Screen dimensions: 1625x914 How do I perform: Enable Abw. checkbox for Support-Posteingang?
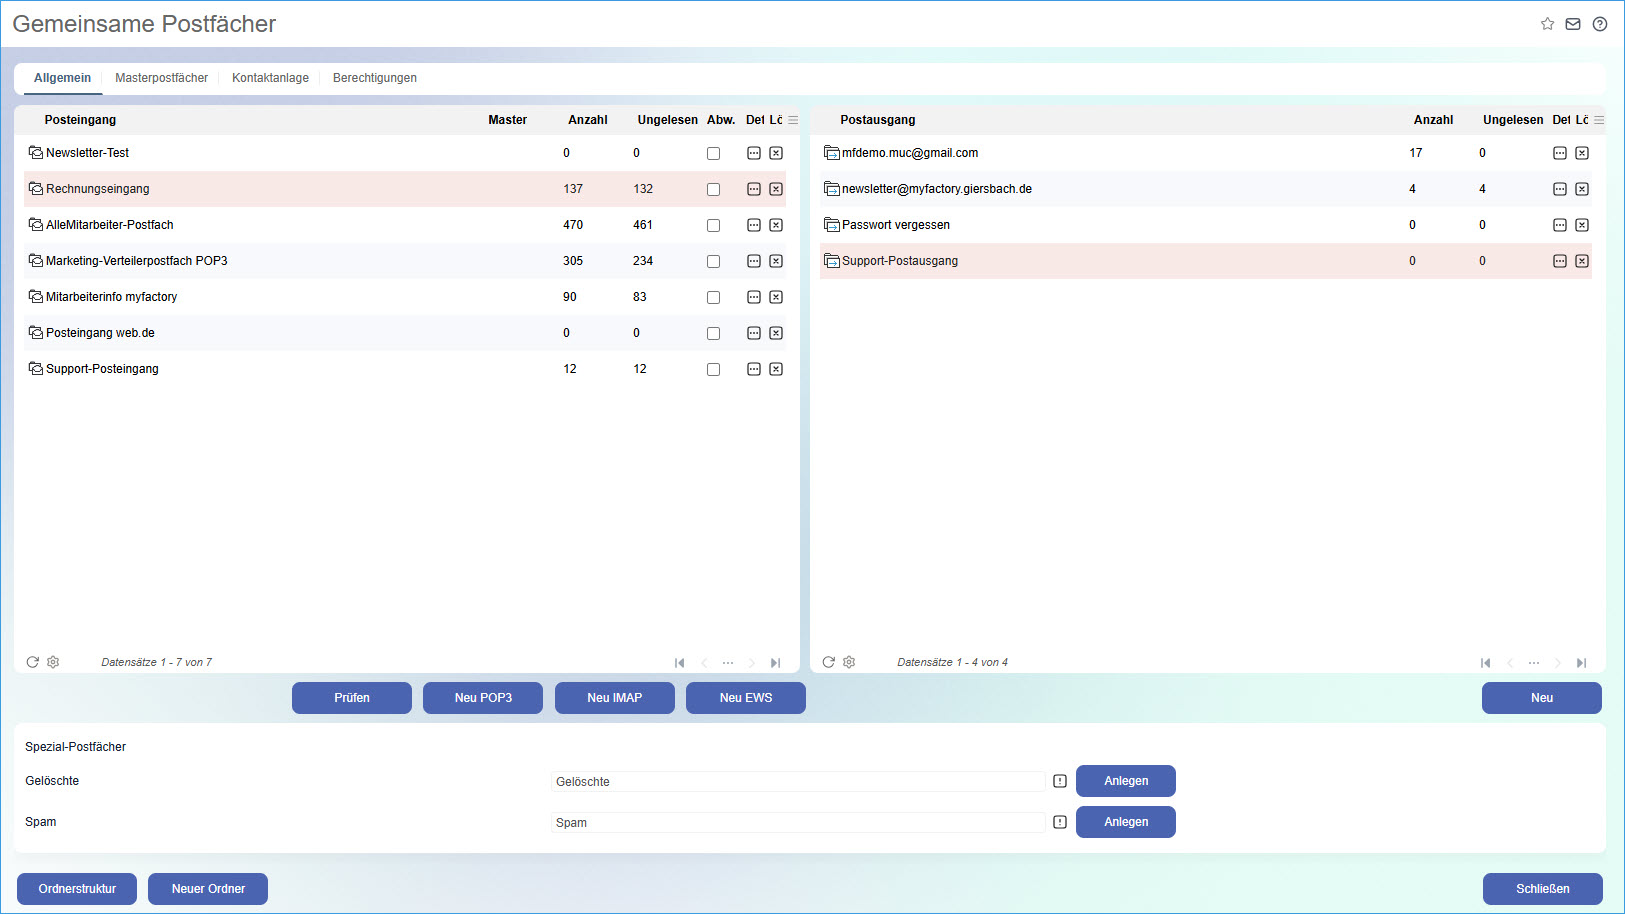(713, 369)
